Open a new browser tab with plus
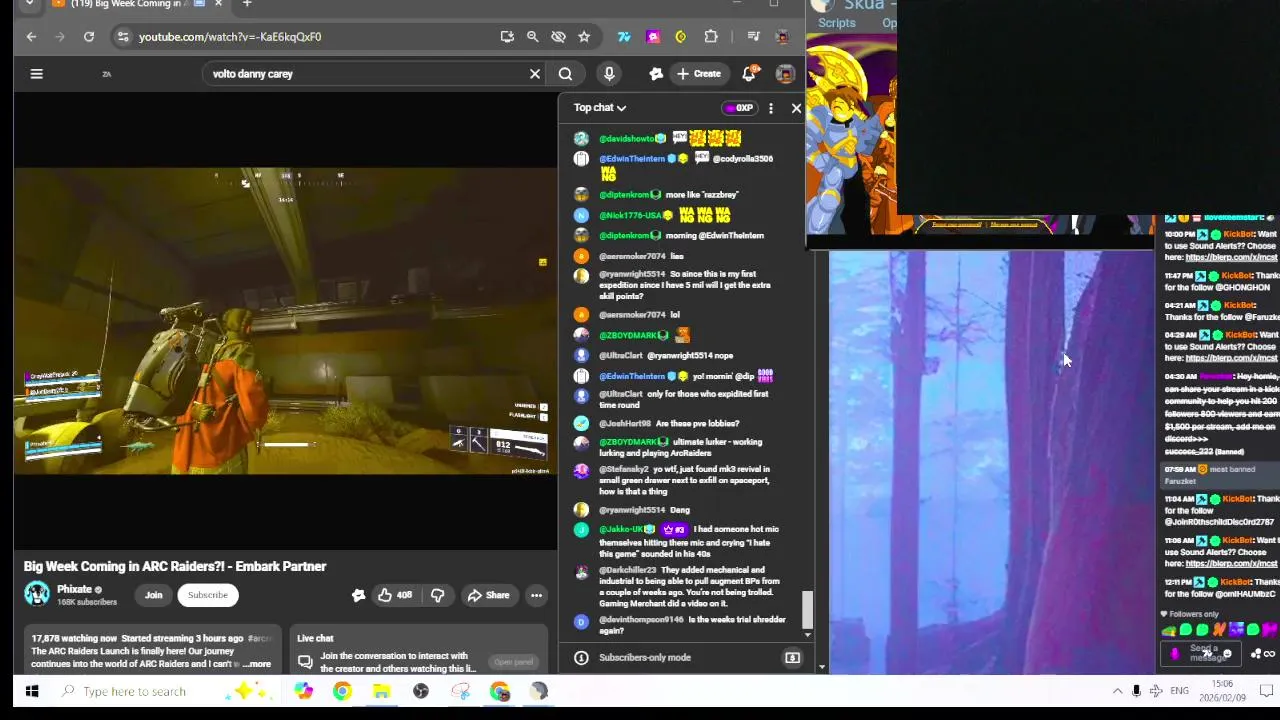The width and height of the screenshot is (1280, 720). pyautogui.click(x=247, y=4)
